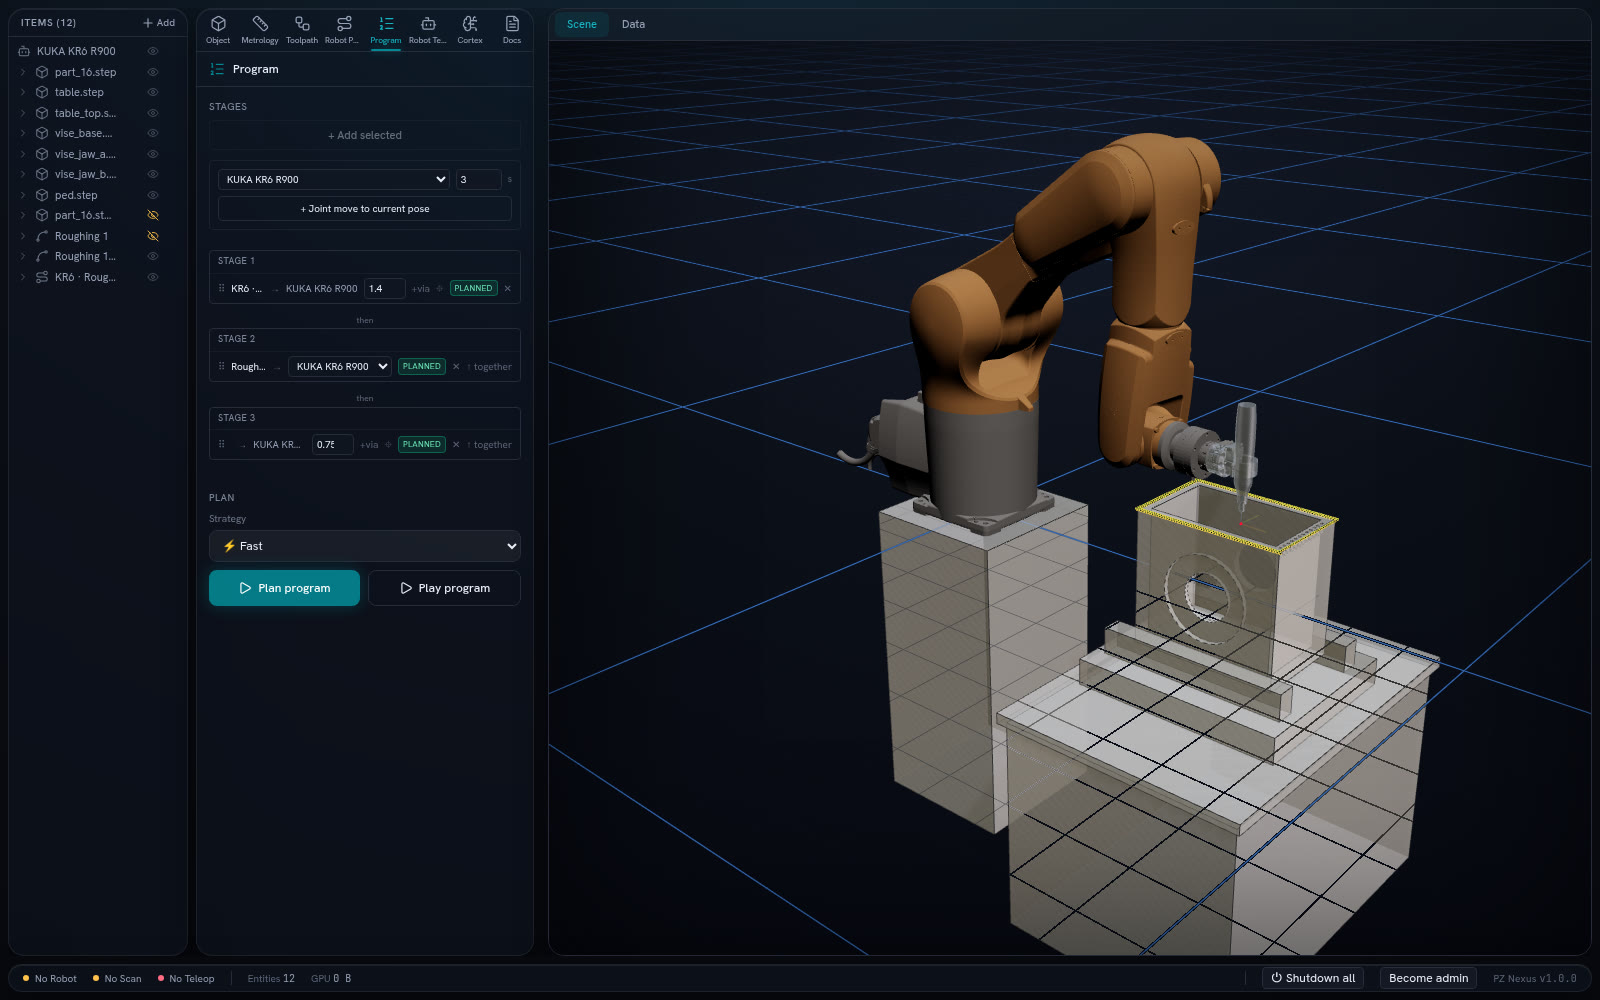The image size is (1600, 1000).
Task: Click Become admin button
Action: point(1428,978)
